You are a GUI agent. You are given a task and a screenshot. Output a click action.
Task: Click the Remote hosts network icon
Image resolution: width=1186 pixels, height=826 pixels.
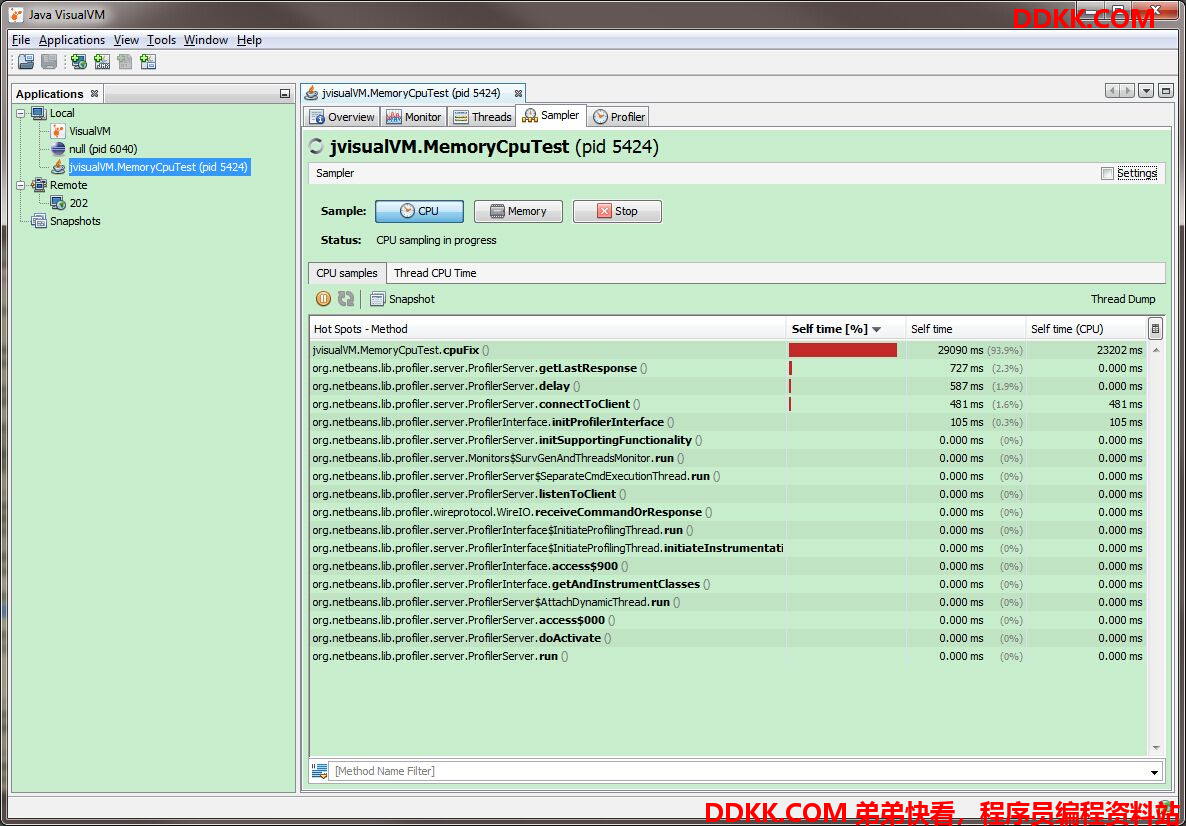pos(39,185)
